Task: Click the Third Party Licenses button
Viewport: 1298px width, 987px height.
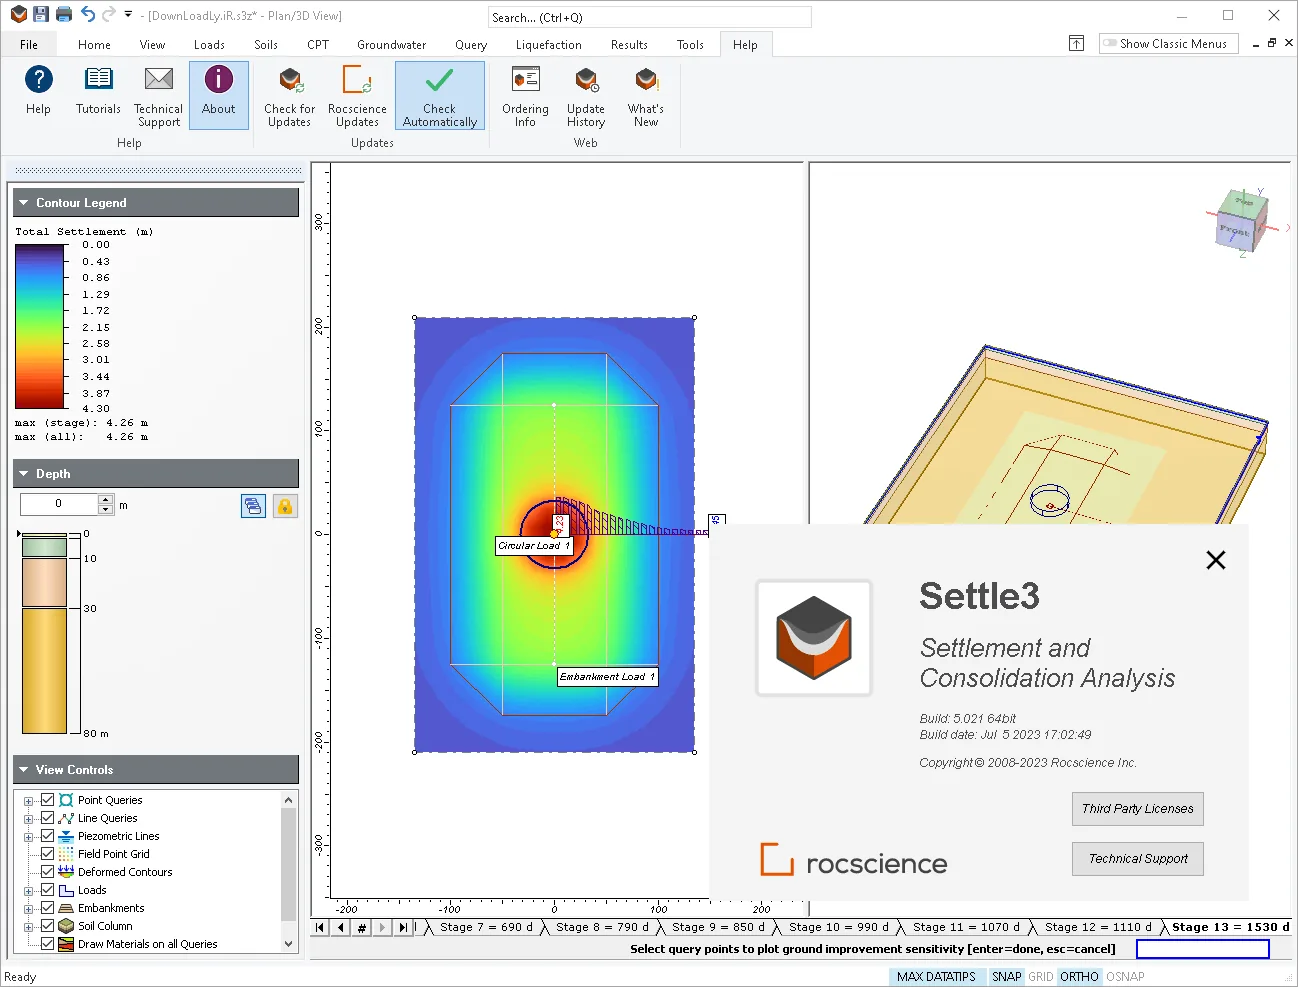Action: pos(1137,809)
